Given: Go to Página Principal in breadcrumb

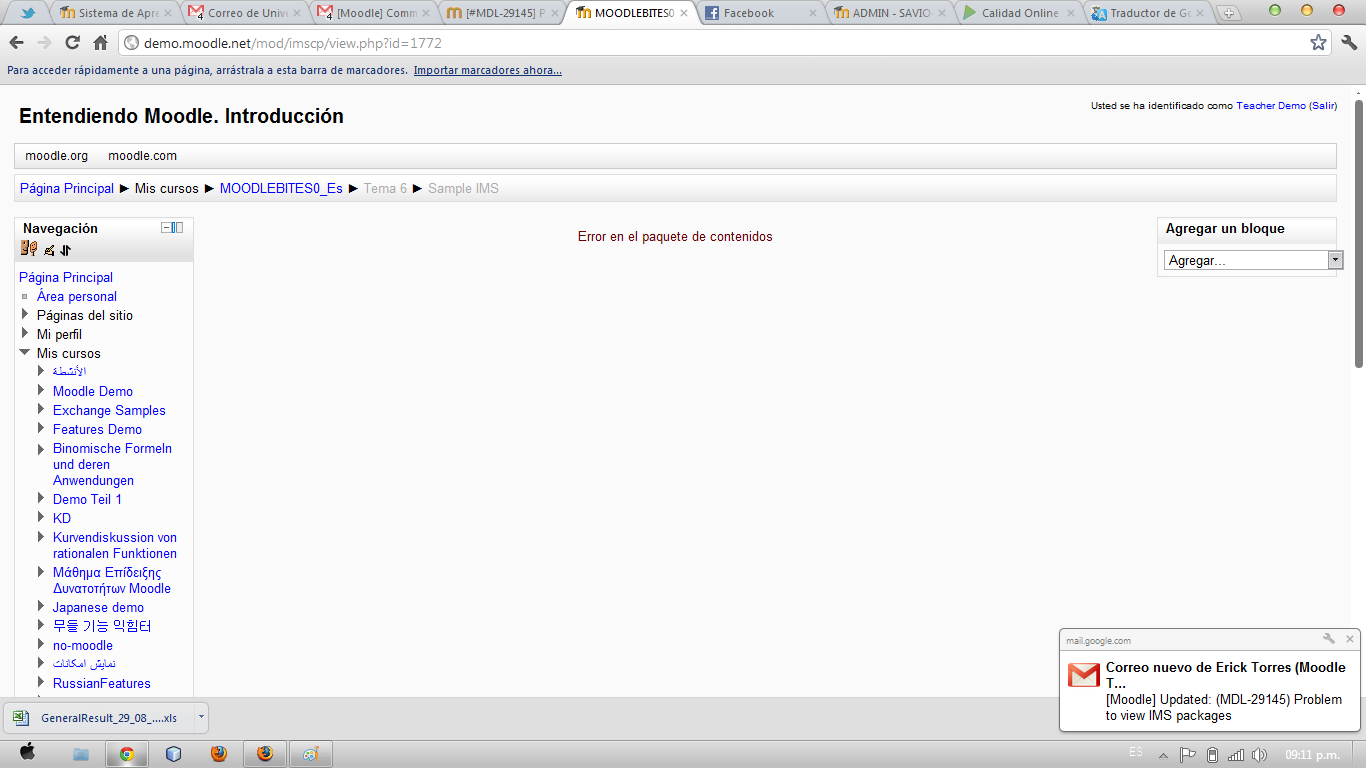Looking at the screenshot, I should point(67,188).
